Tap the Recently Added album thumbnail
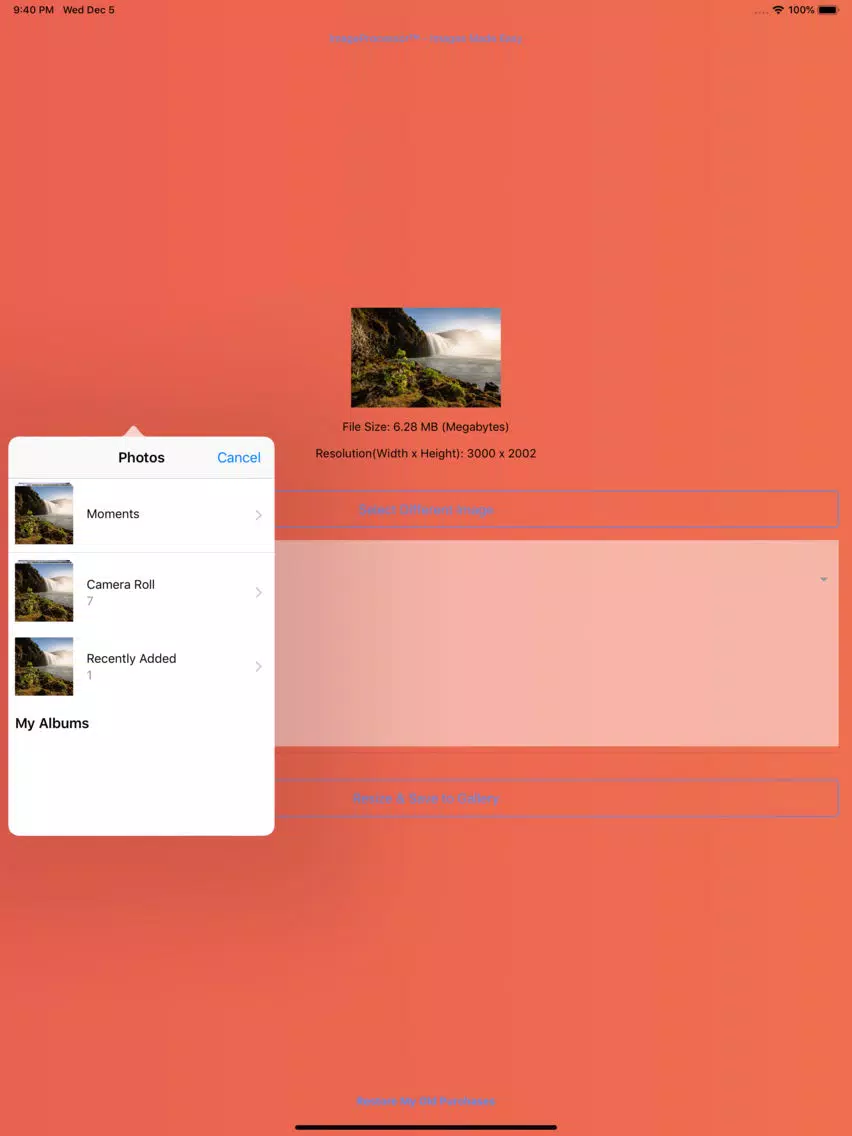The image size is (852, 1136). coord(43,666)
